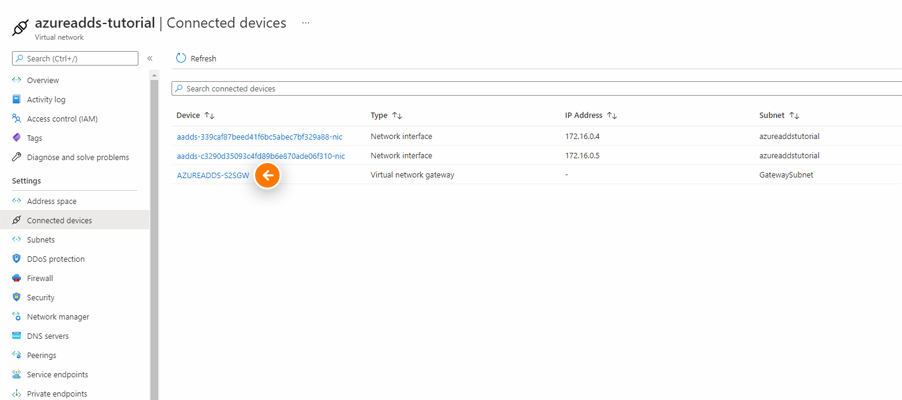
Task: Open aadds-c3290d35093c4fd89b6e870ade06f310-nic device link
Action: tap(261, 155)
